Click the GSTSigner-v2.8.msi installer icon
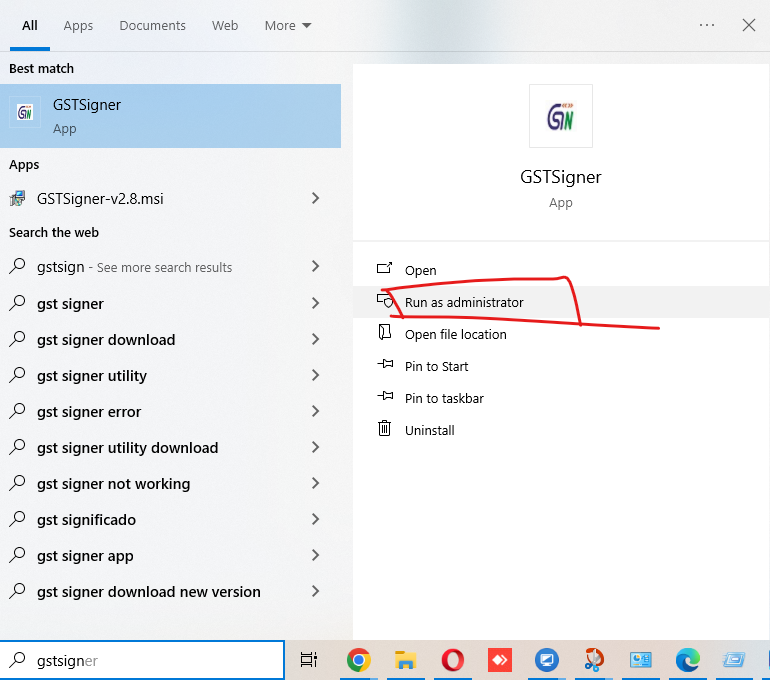770x680 pixels. point(18,198)
